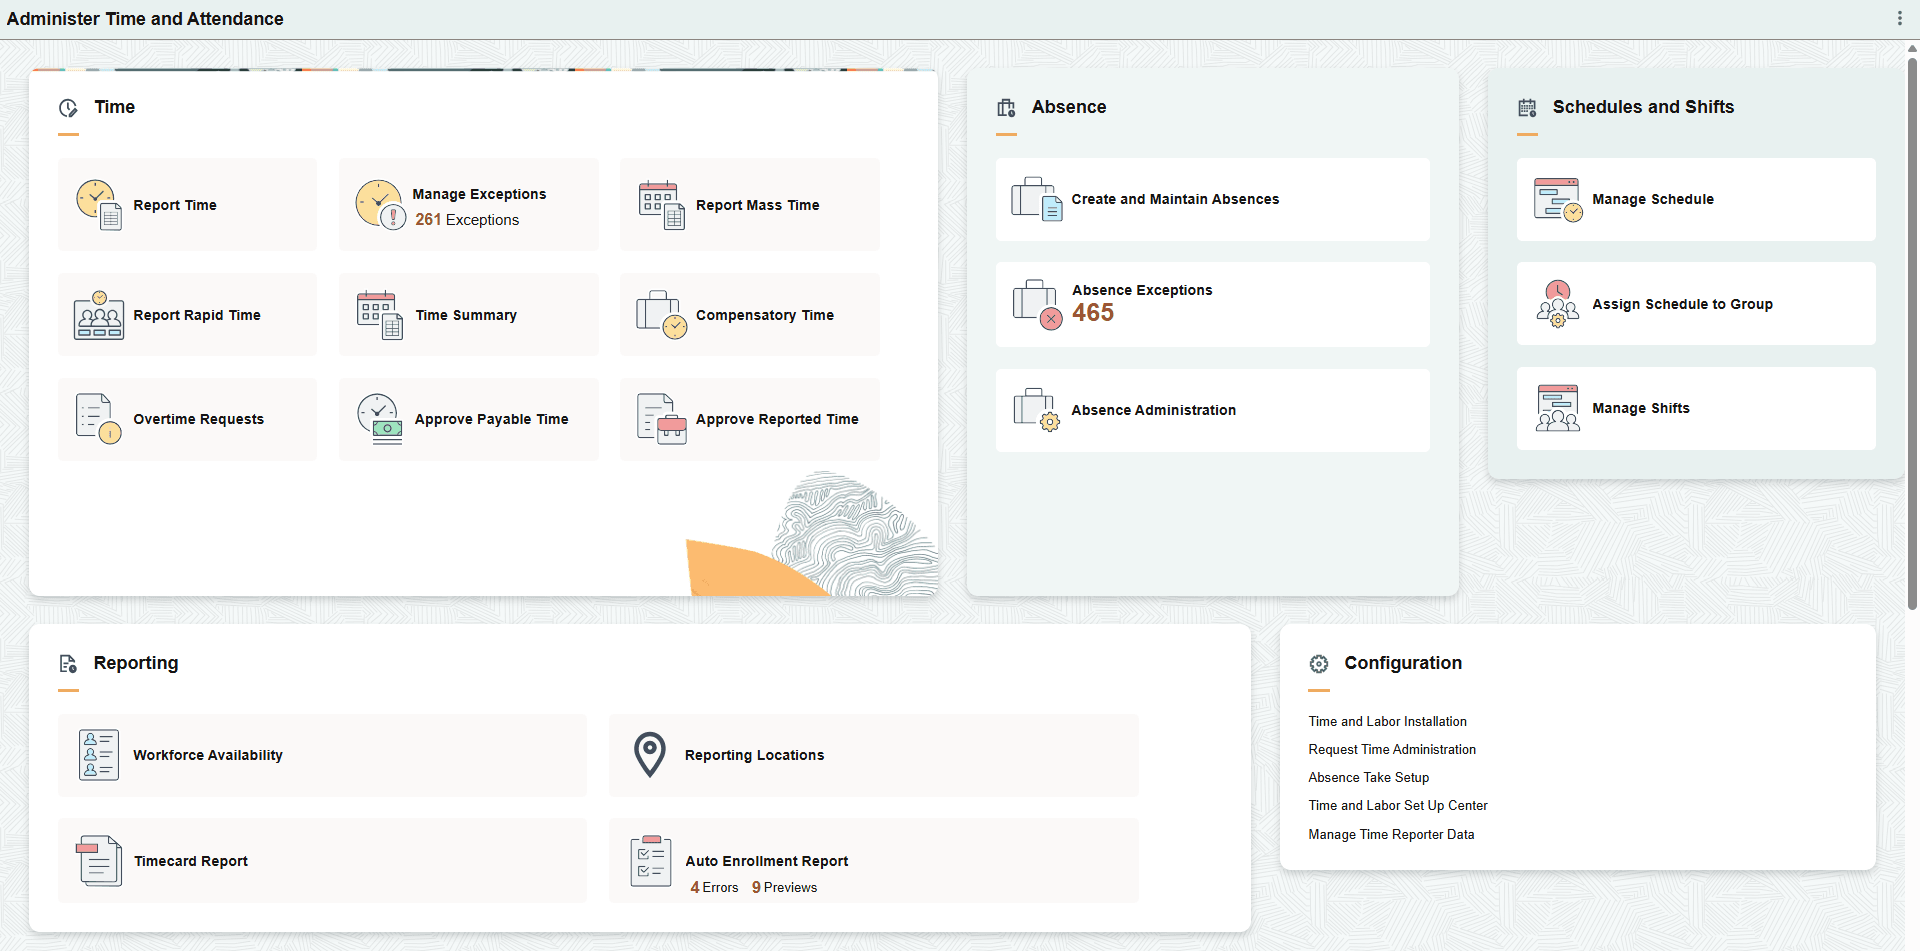
Task: Open Report Rapid Time
Action: (x=187, y=314)
